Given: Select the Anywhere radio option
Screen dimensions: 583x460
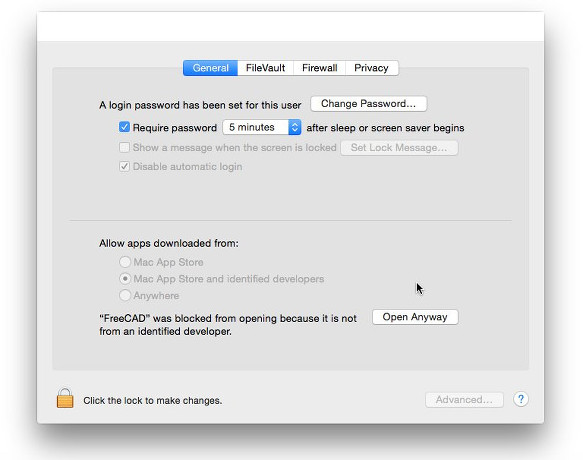Looking at the screenshot, I should coord(125,295).
